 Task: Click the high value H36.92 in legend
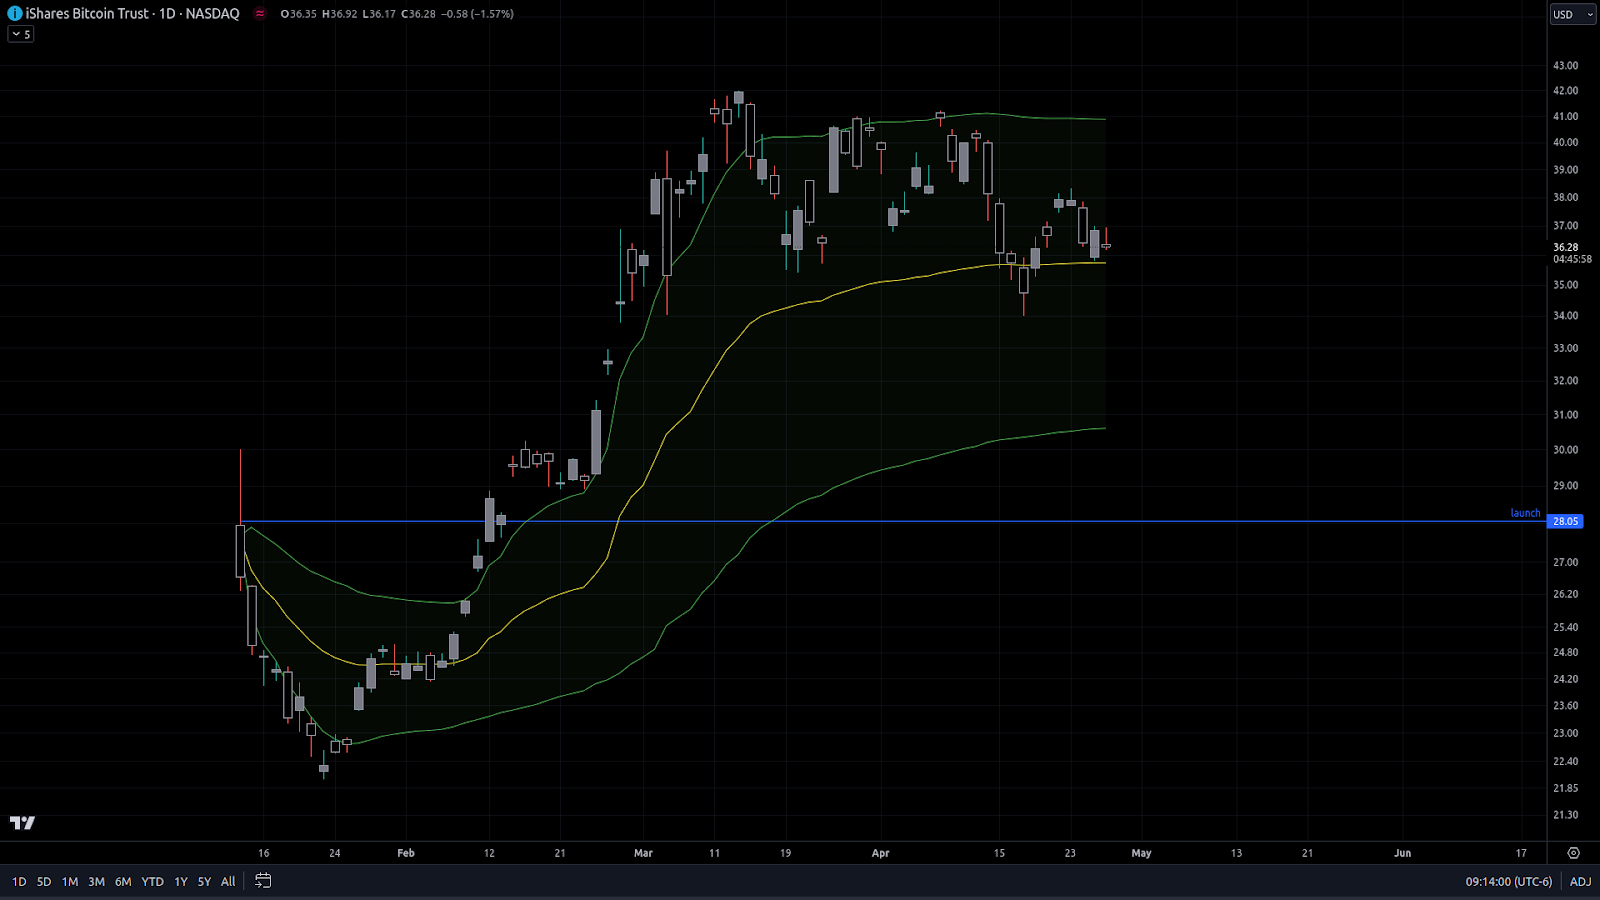pos(340,14)
